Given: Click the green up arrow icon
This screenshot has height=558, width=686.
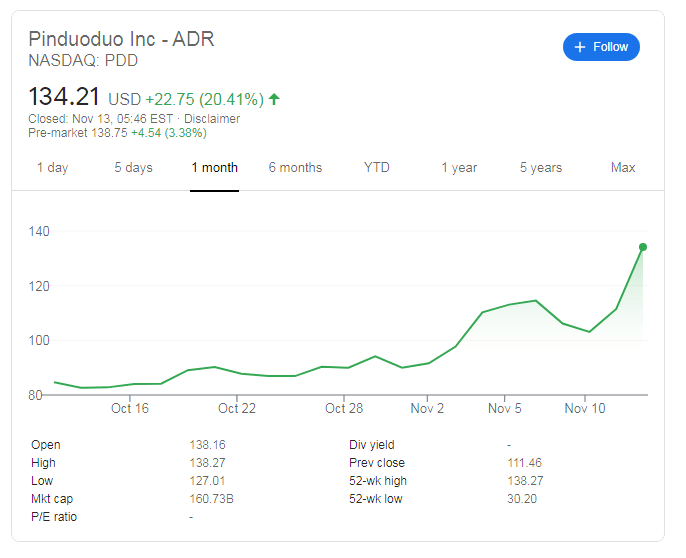Looking at the screenshot, I should (x=274, y=99).
